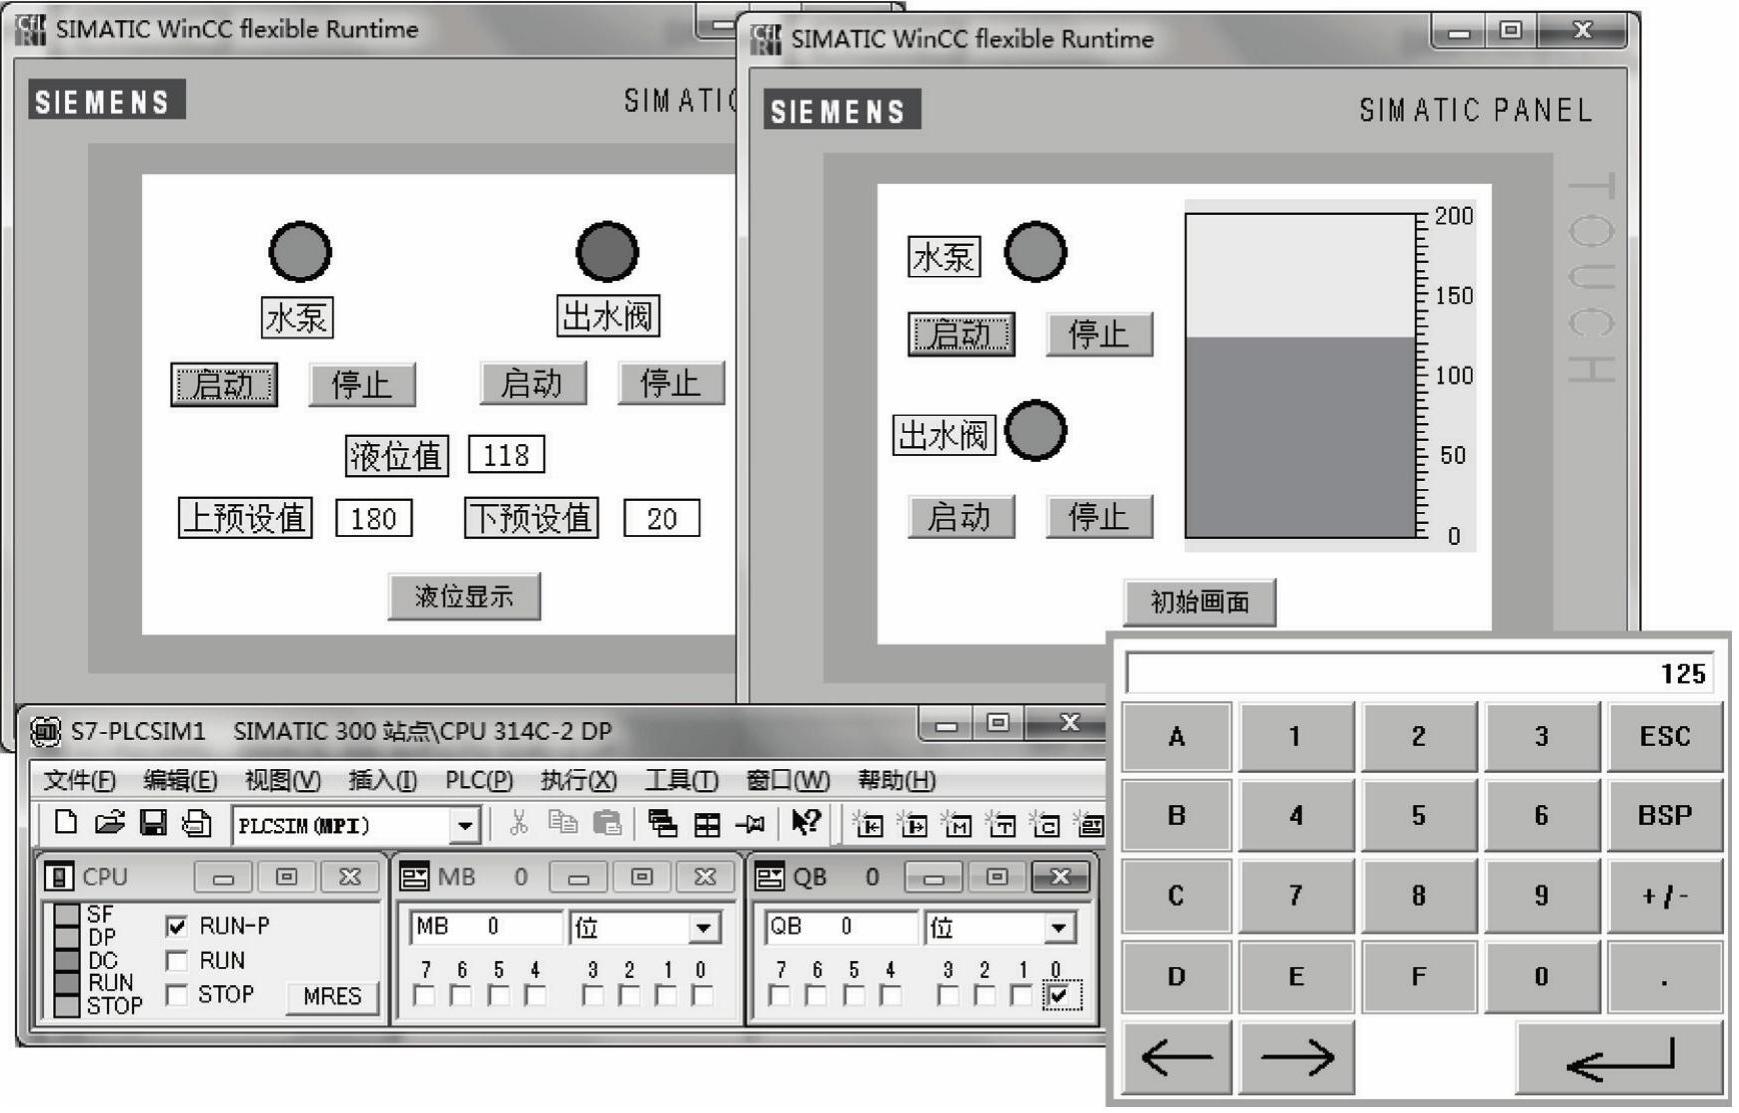Toggle bit 0 checkbox in MB 0
The width and height of the screenshot is (1739, 1113).
pos(702,995)
